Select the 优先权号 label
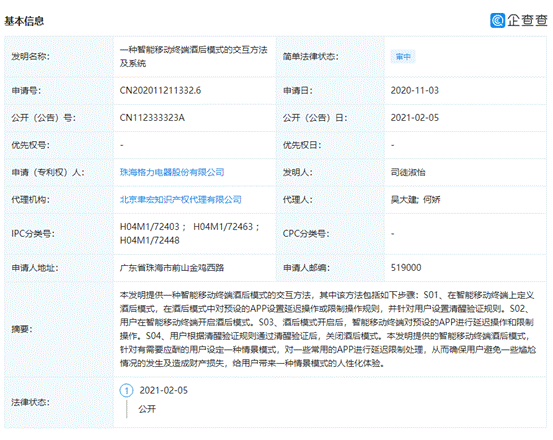This screenshot has height=440, width=553. [30, 145]
